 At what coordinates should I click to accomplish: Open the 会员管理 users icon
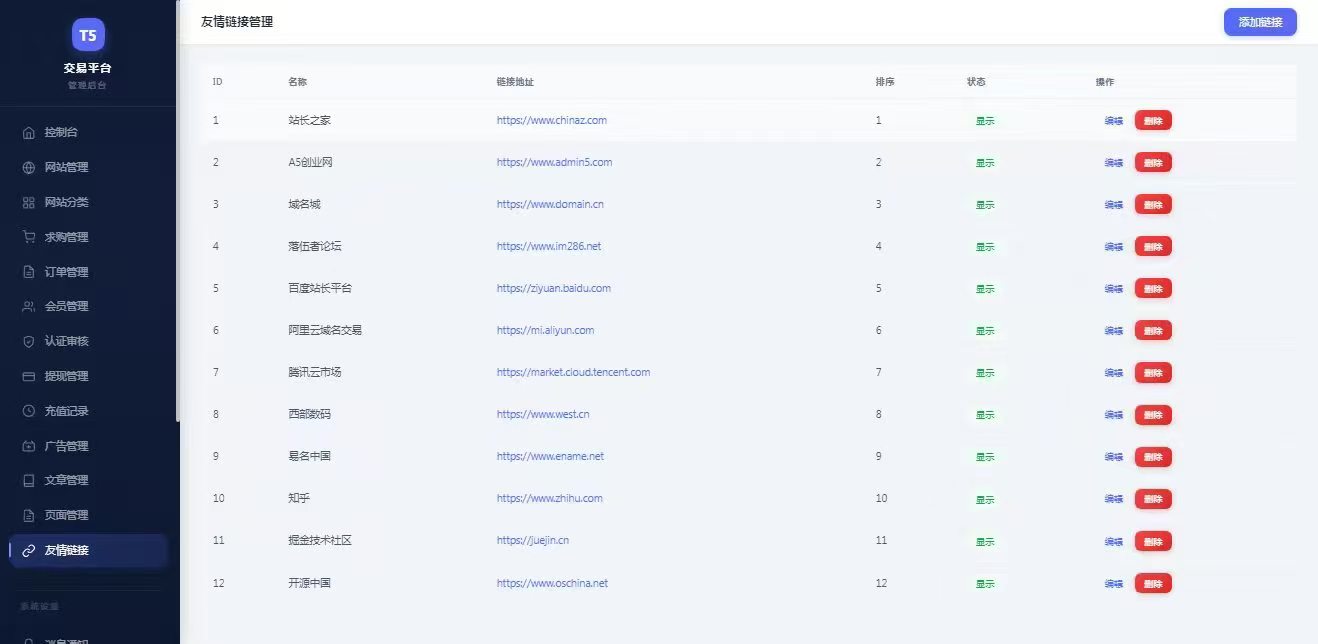[29, 306]
